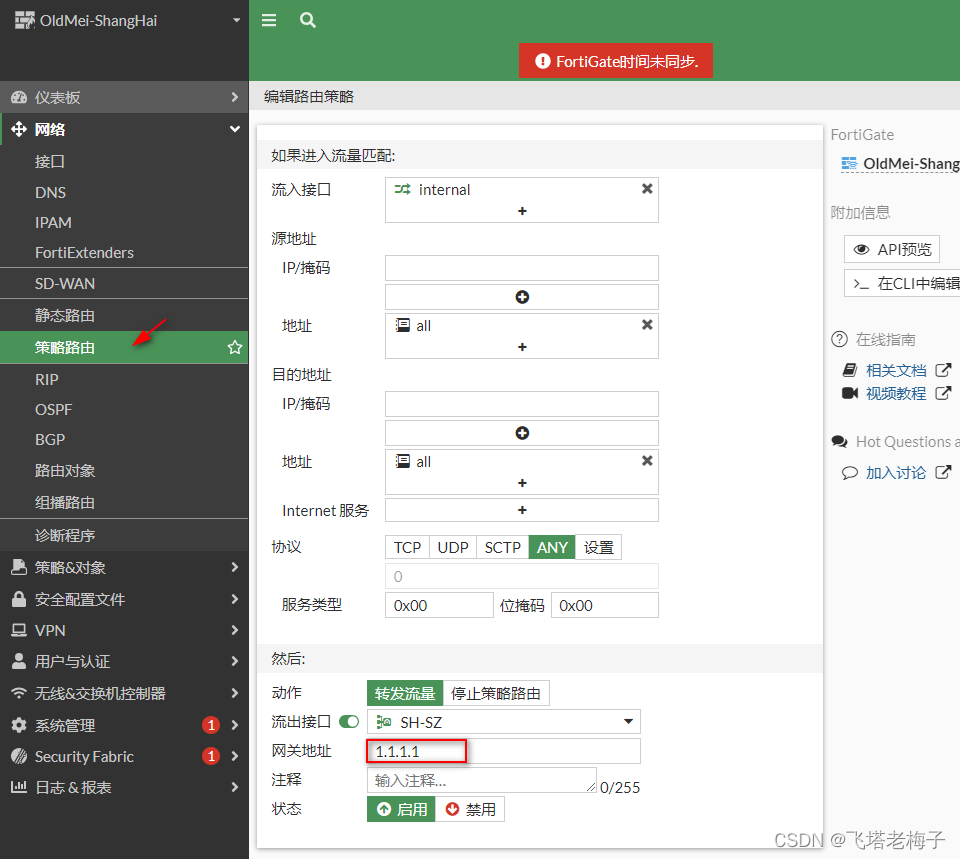960x859 pixels.
Task: Click the API预览 button
Action: (x=892, y=249)
